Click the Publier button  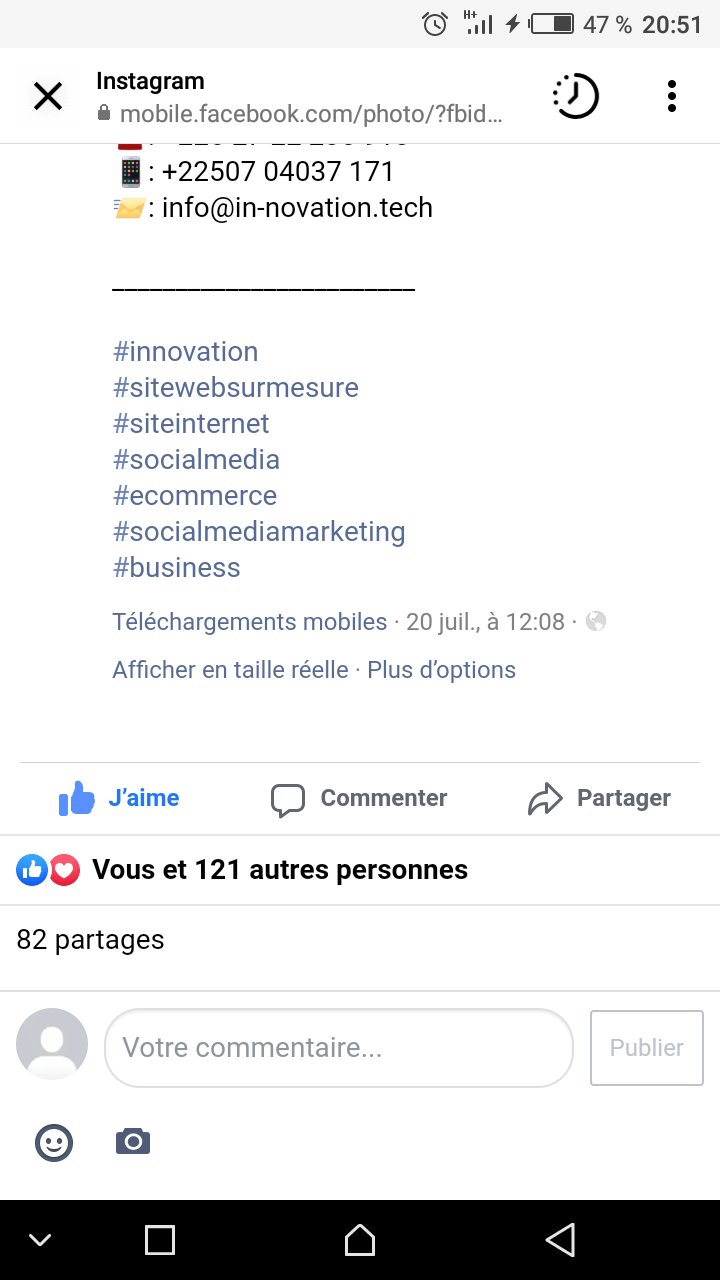pyautogui.click(x=646, y=1048)
